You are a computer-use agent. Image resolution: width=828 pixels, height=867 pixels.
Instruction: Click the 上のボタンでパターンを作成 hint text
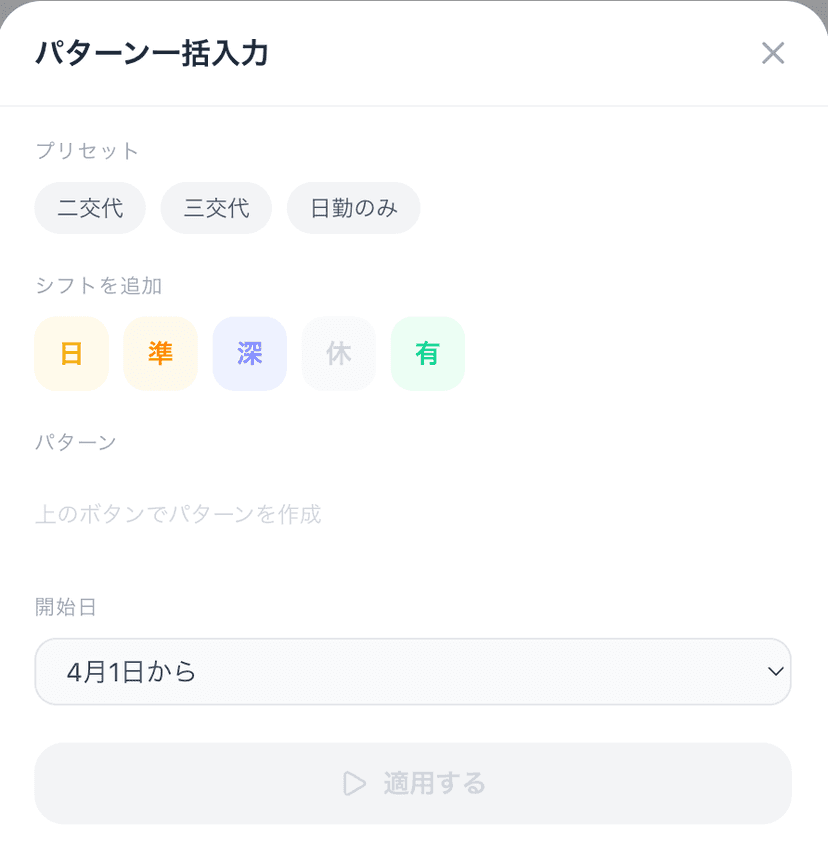178,514
